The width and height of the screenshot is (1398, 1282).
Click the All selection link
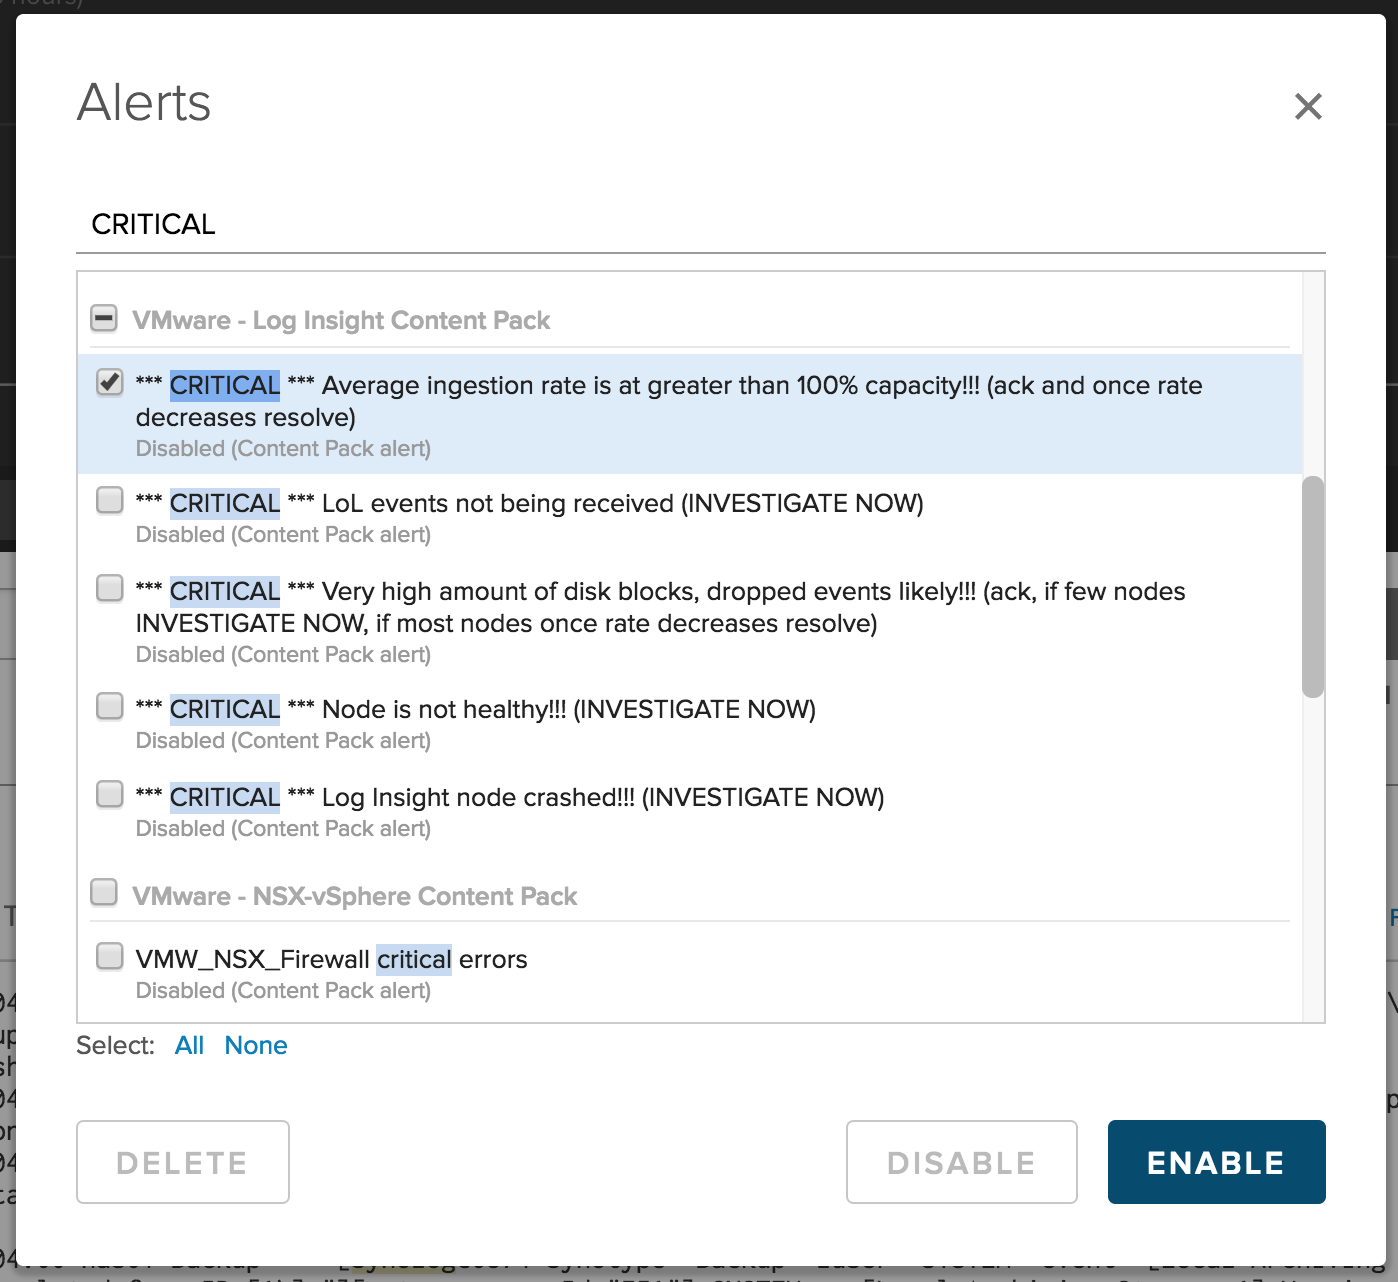point(189,1045)
